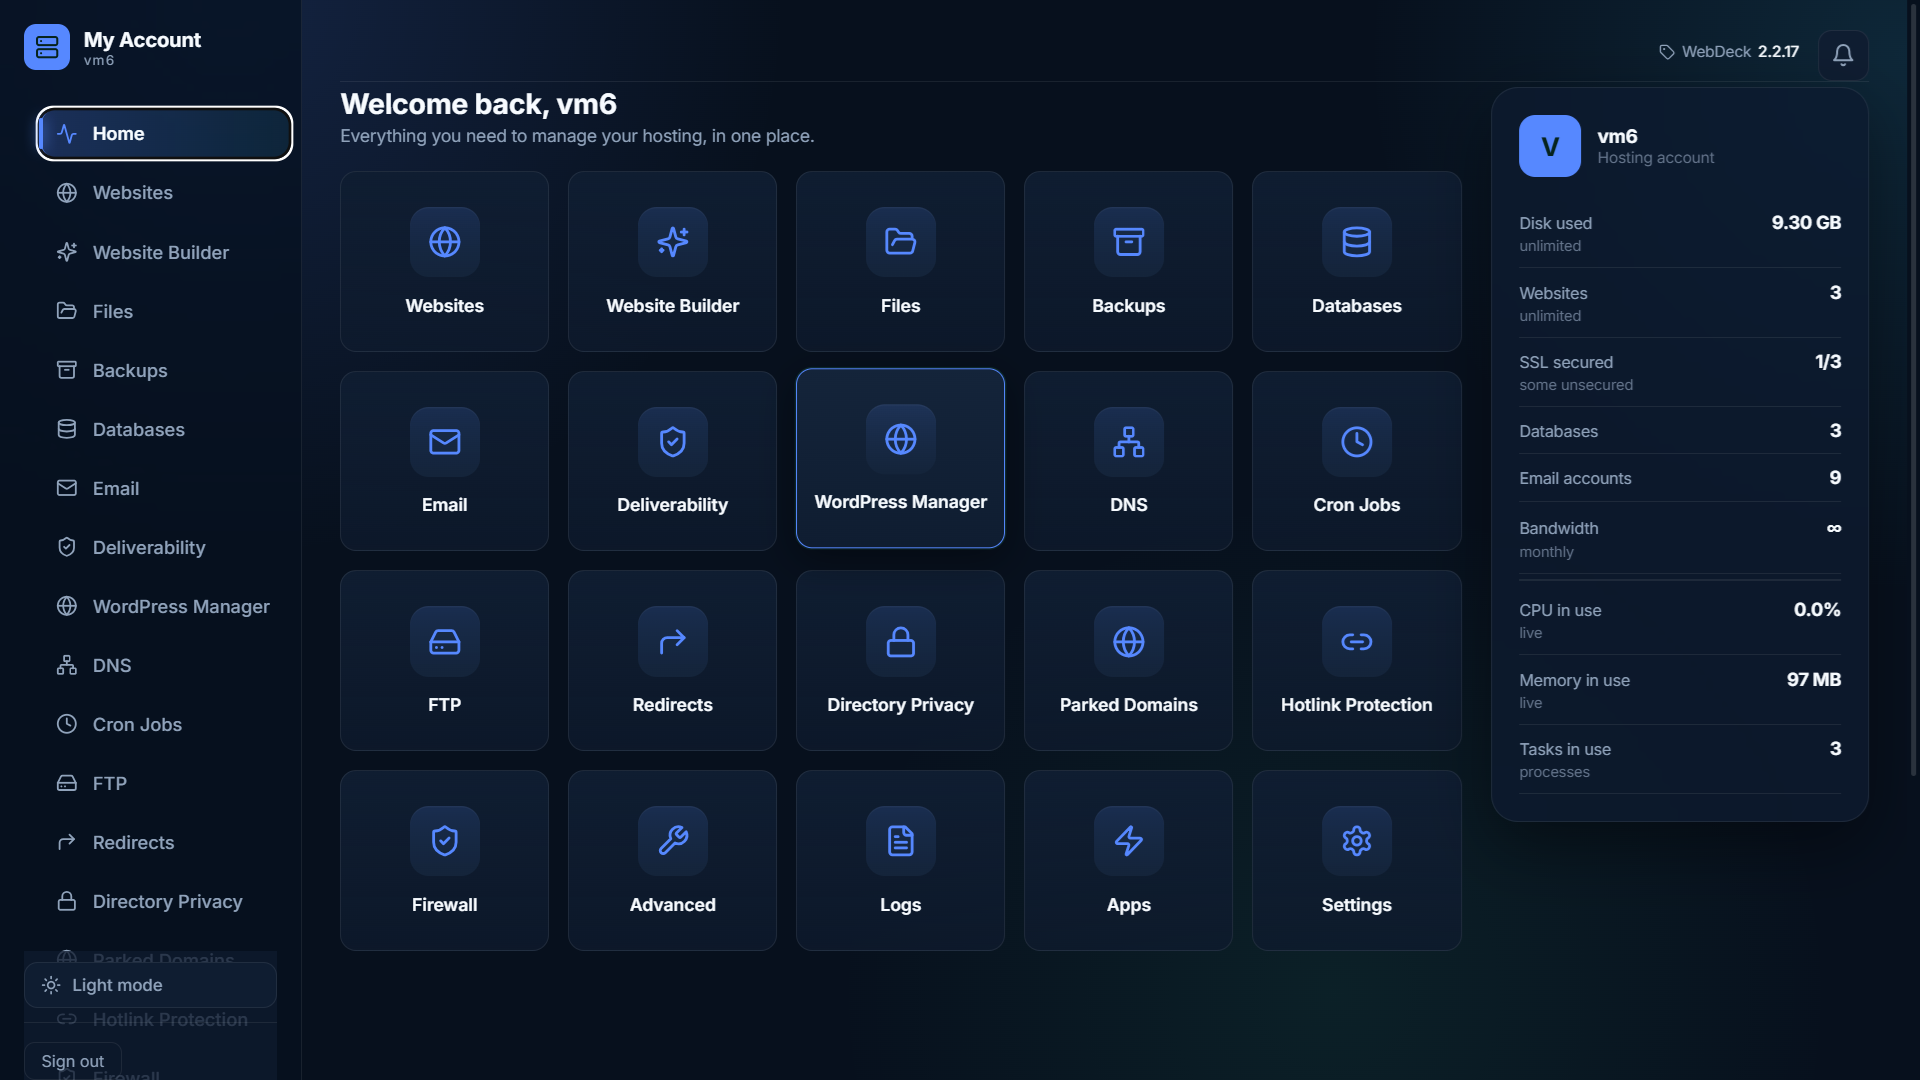Click the My Account server logo icon
This screenshot has height=1080, width=1920.
coord(47,47)
